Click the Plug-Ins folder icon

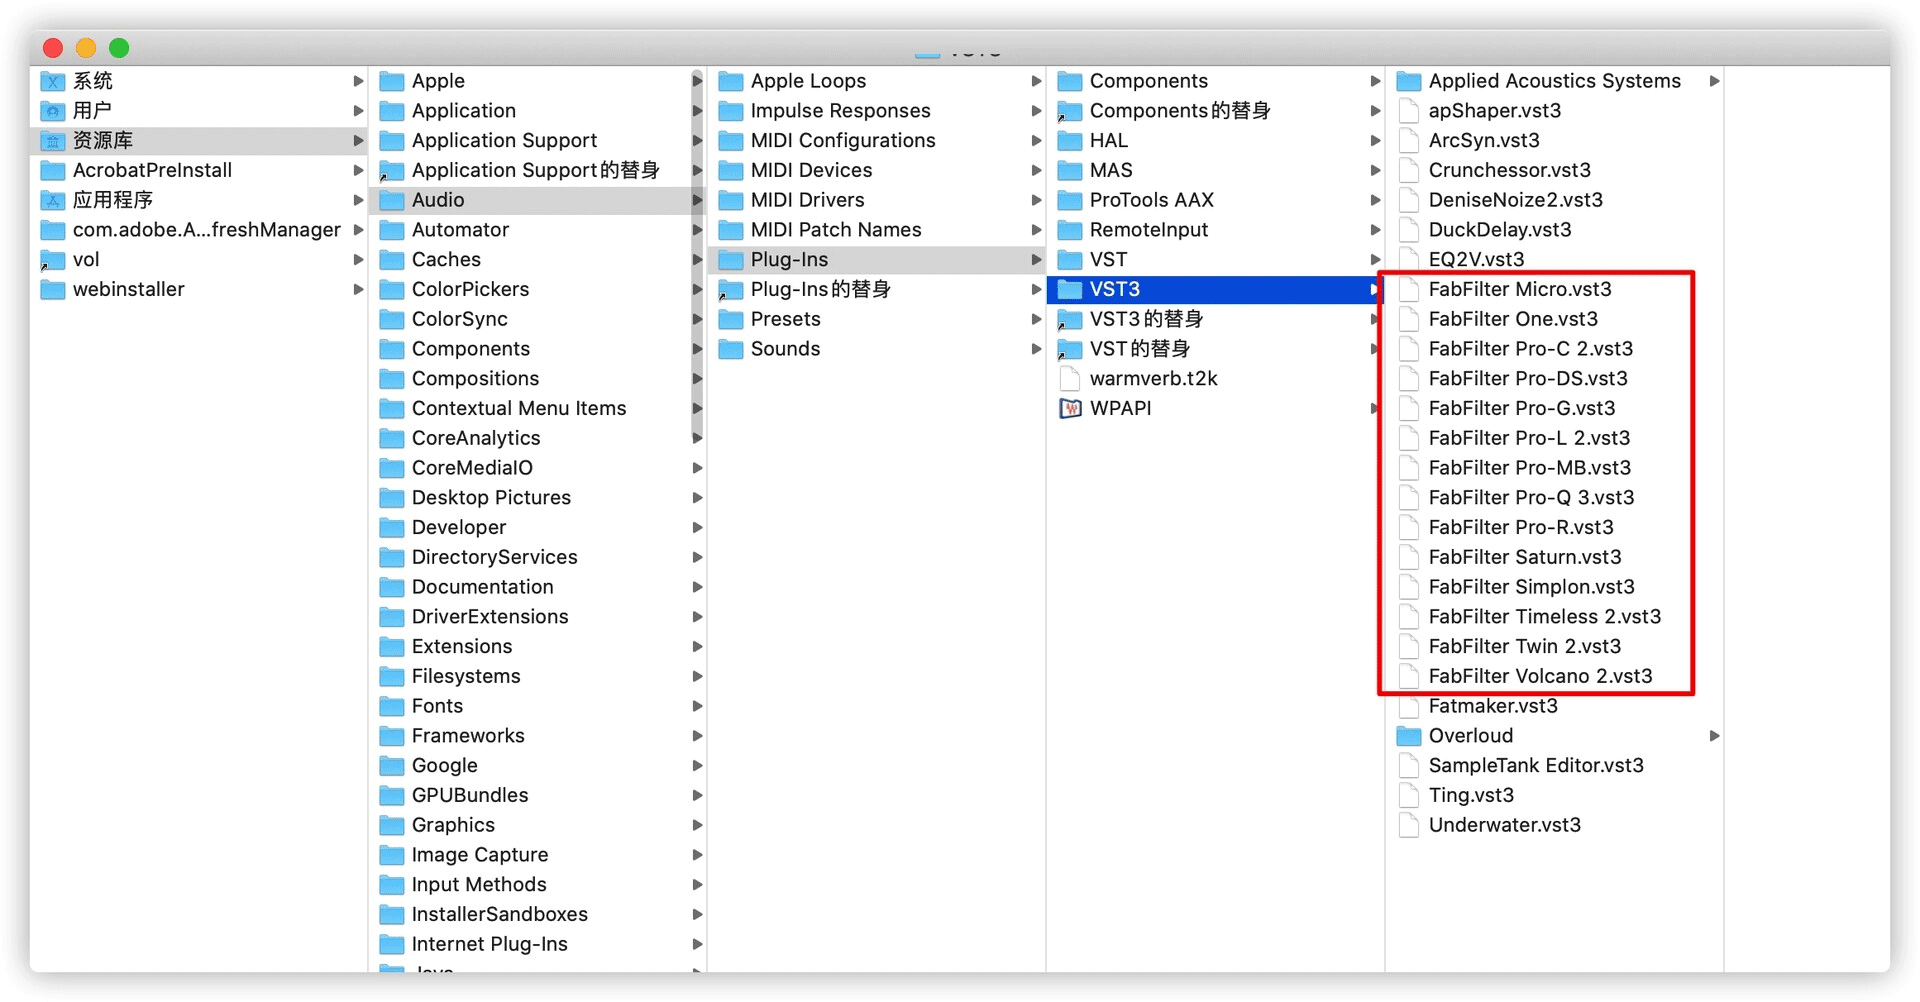(x=731, y=260)
